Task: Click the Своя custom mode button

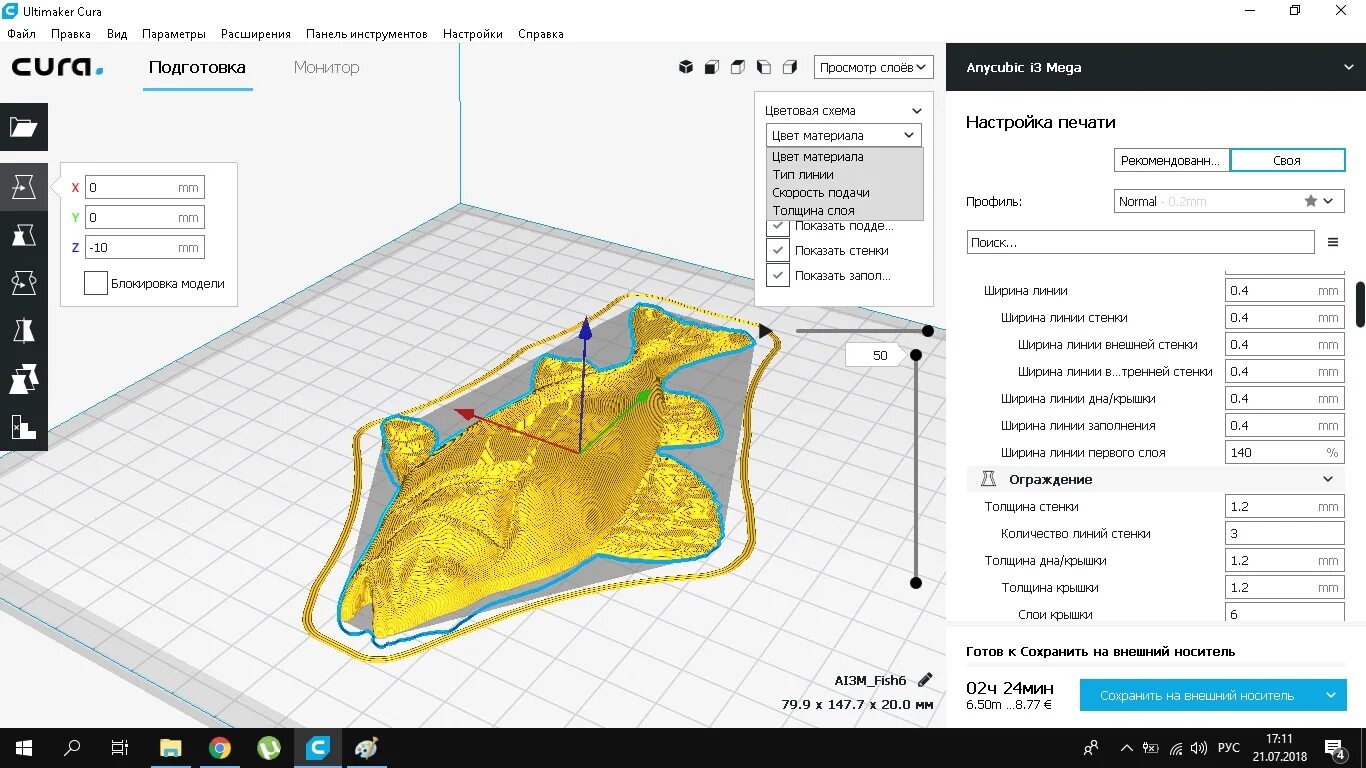Action: [x=1287, y=160]
